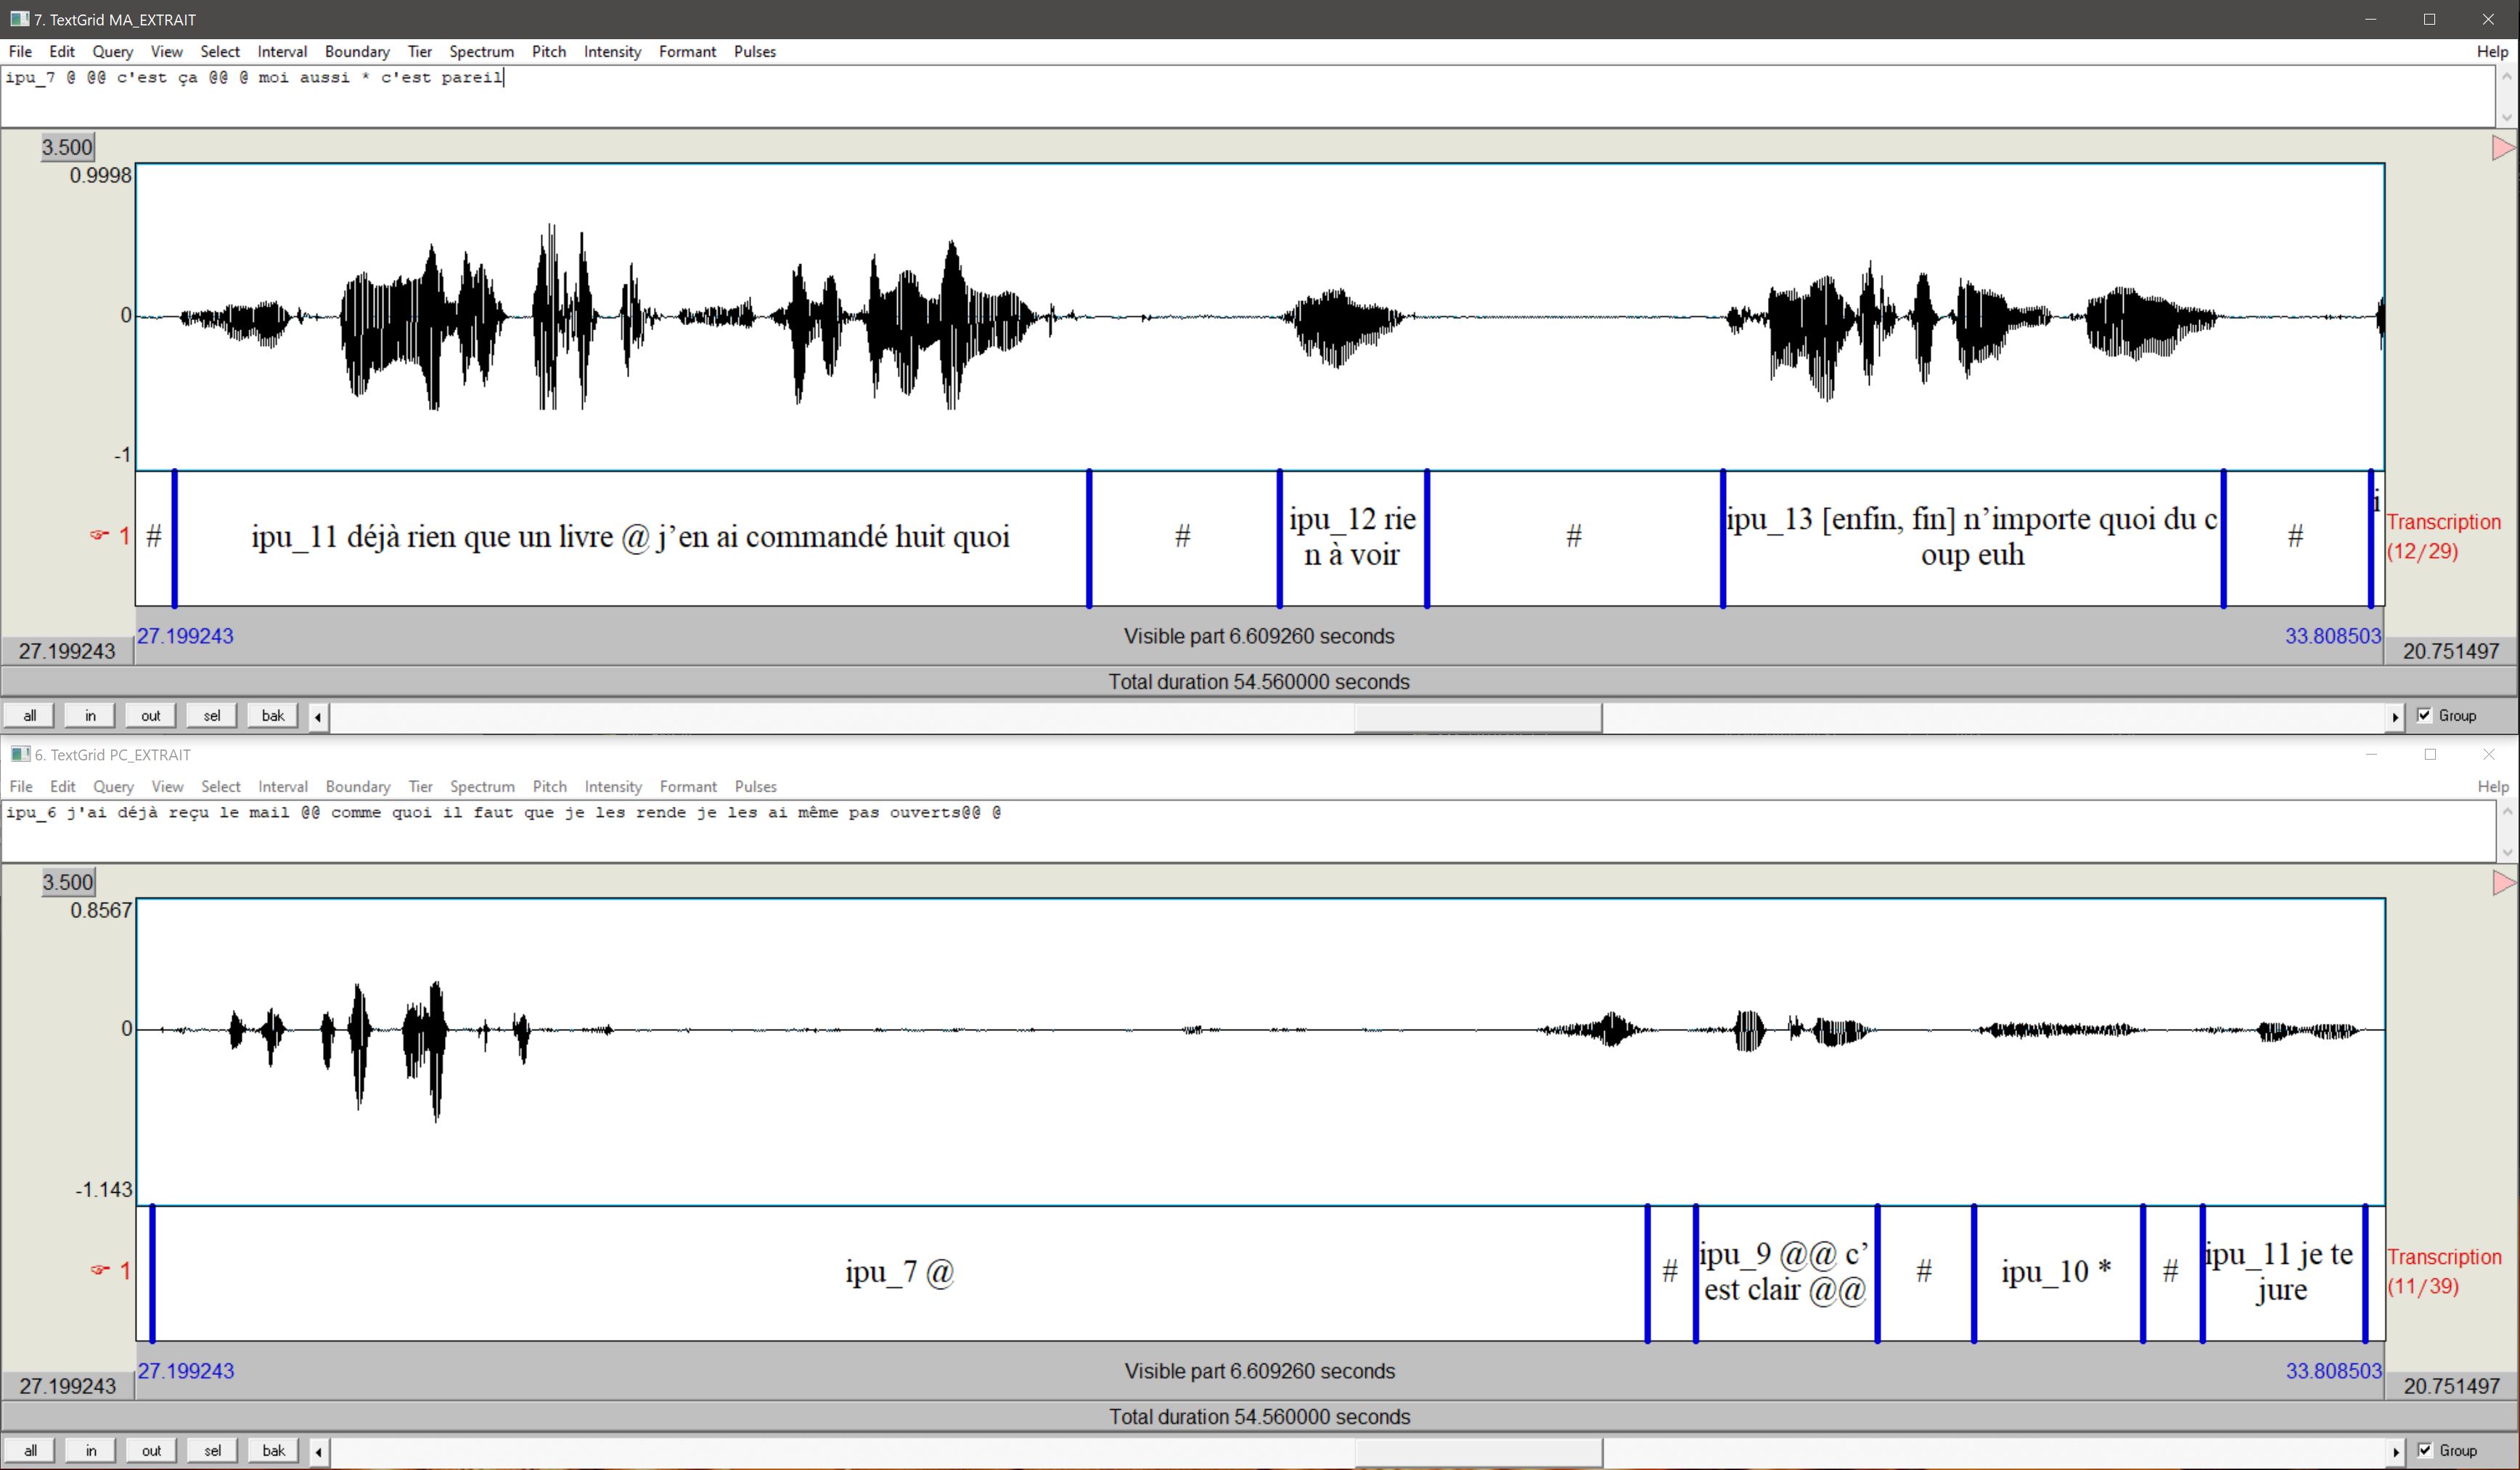
Task: Open Formant menu in MA_EXTRAIT window
Action: pyautogui.click(x=687, y=51)
